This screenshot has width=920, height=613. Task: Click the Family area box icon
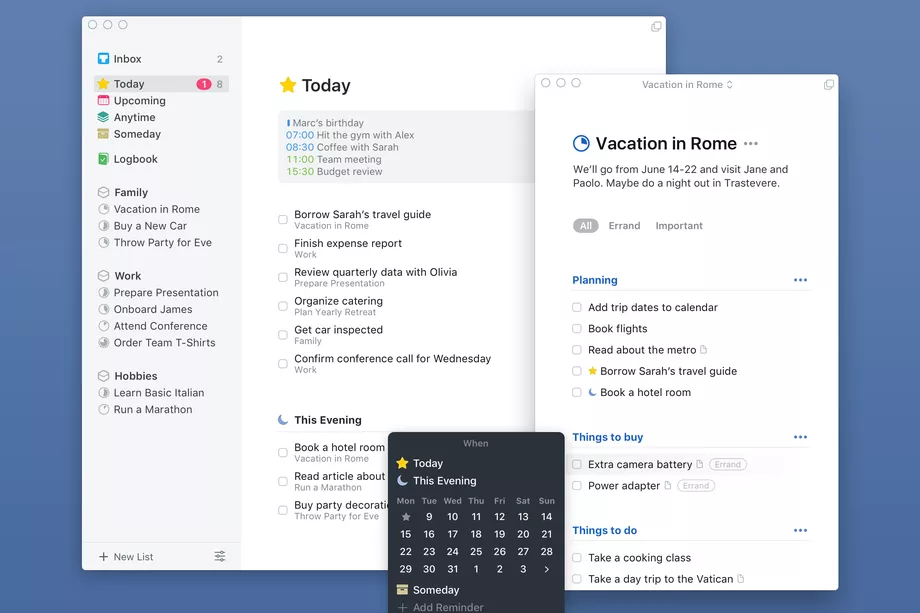click(104, 192)
